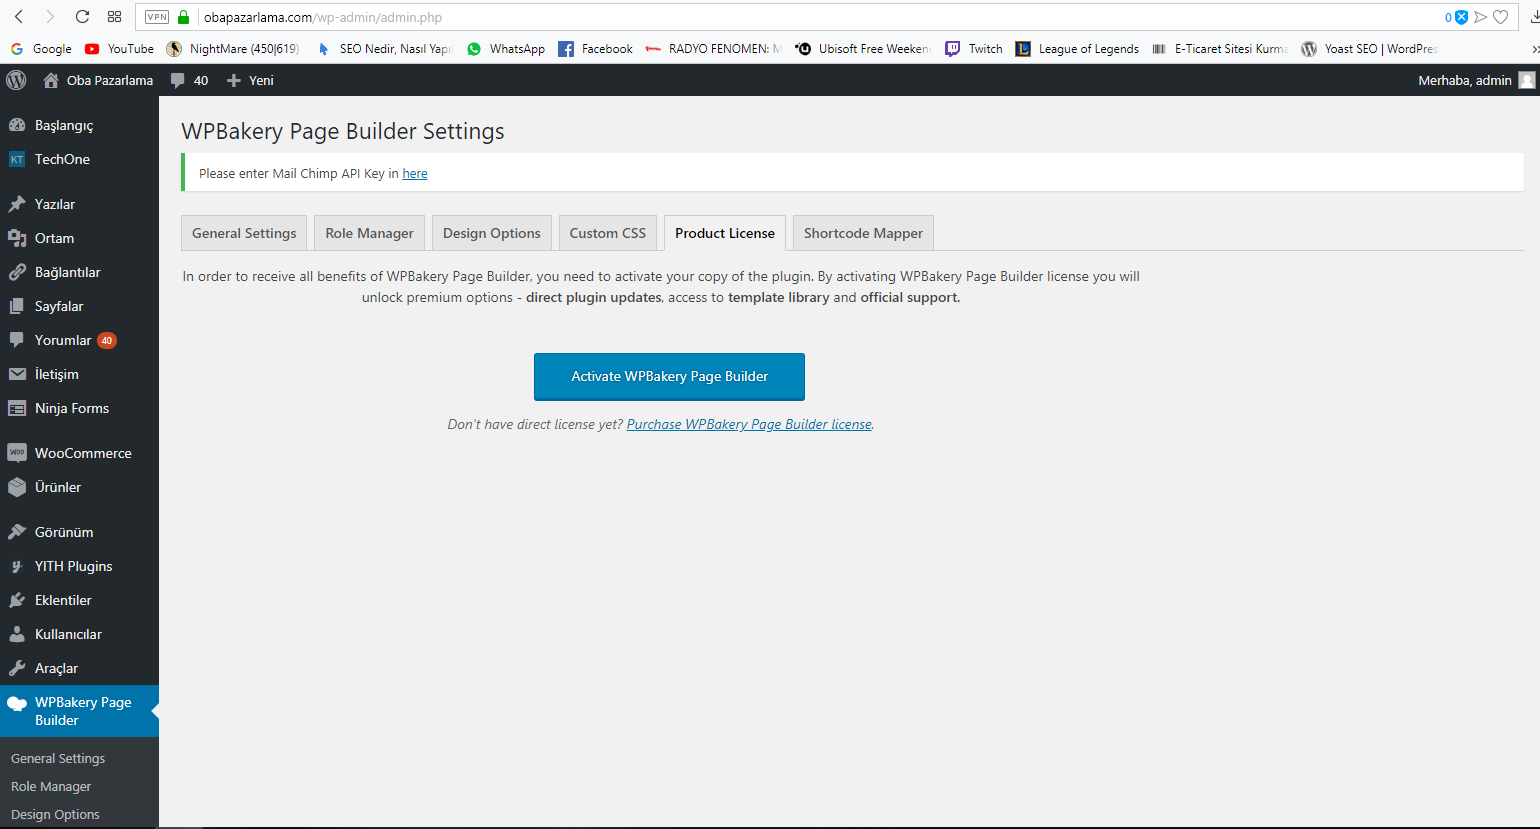Open WhatsApp bookmark

(505, 48)
